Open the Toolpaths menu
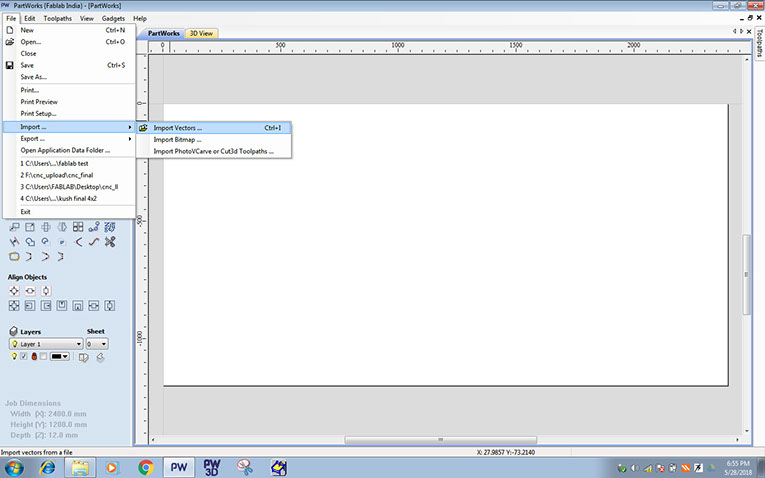The height and width of the screenshot is (478, 765). [x=58, y=18]
